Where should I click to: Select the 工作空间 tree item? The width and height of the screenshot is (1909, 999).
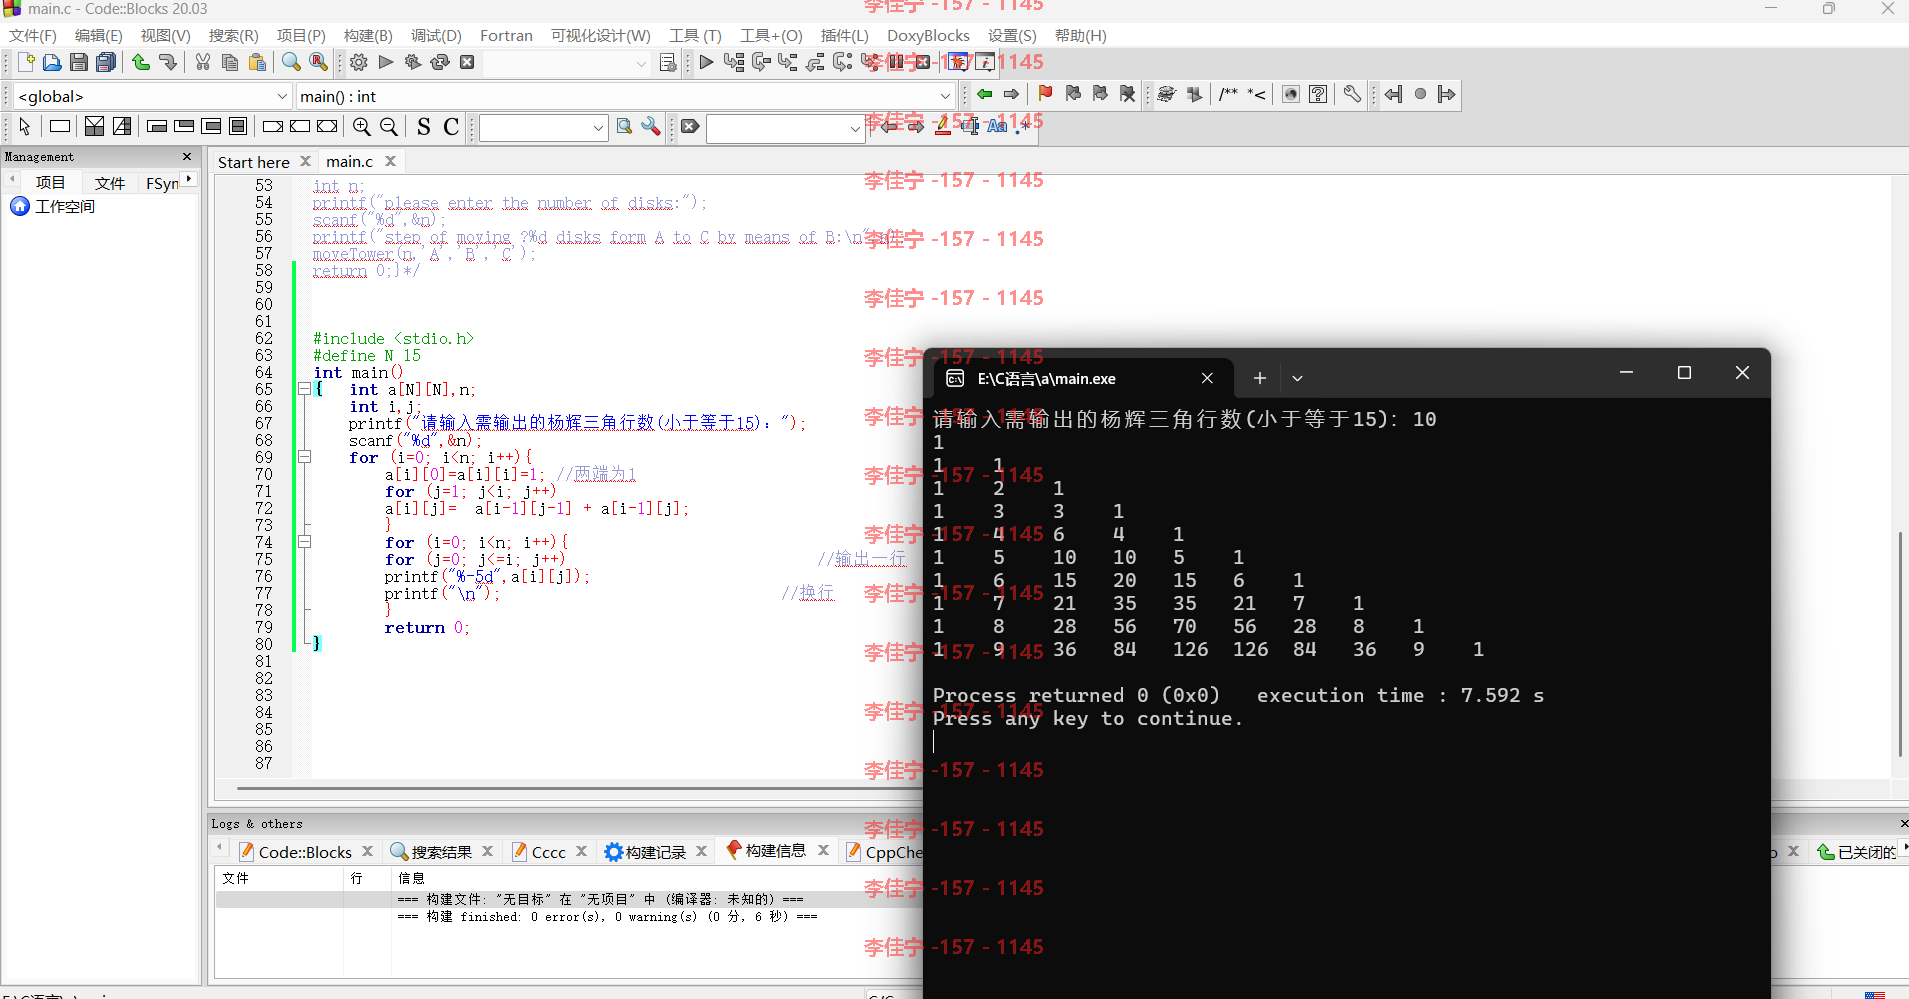pyautogui.click(x=65, y=206)
